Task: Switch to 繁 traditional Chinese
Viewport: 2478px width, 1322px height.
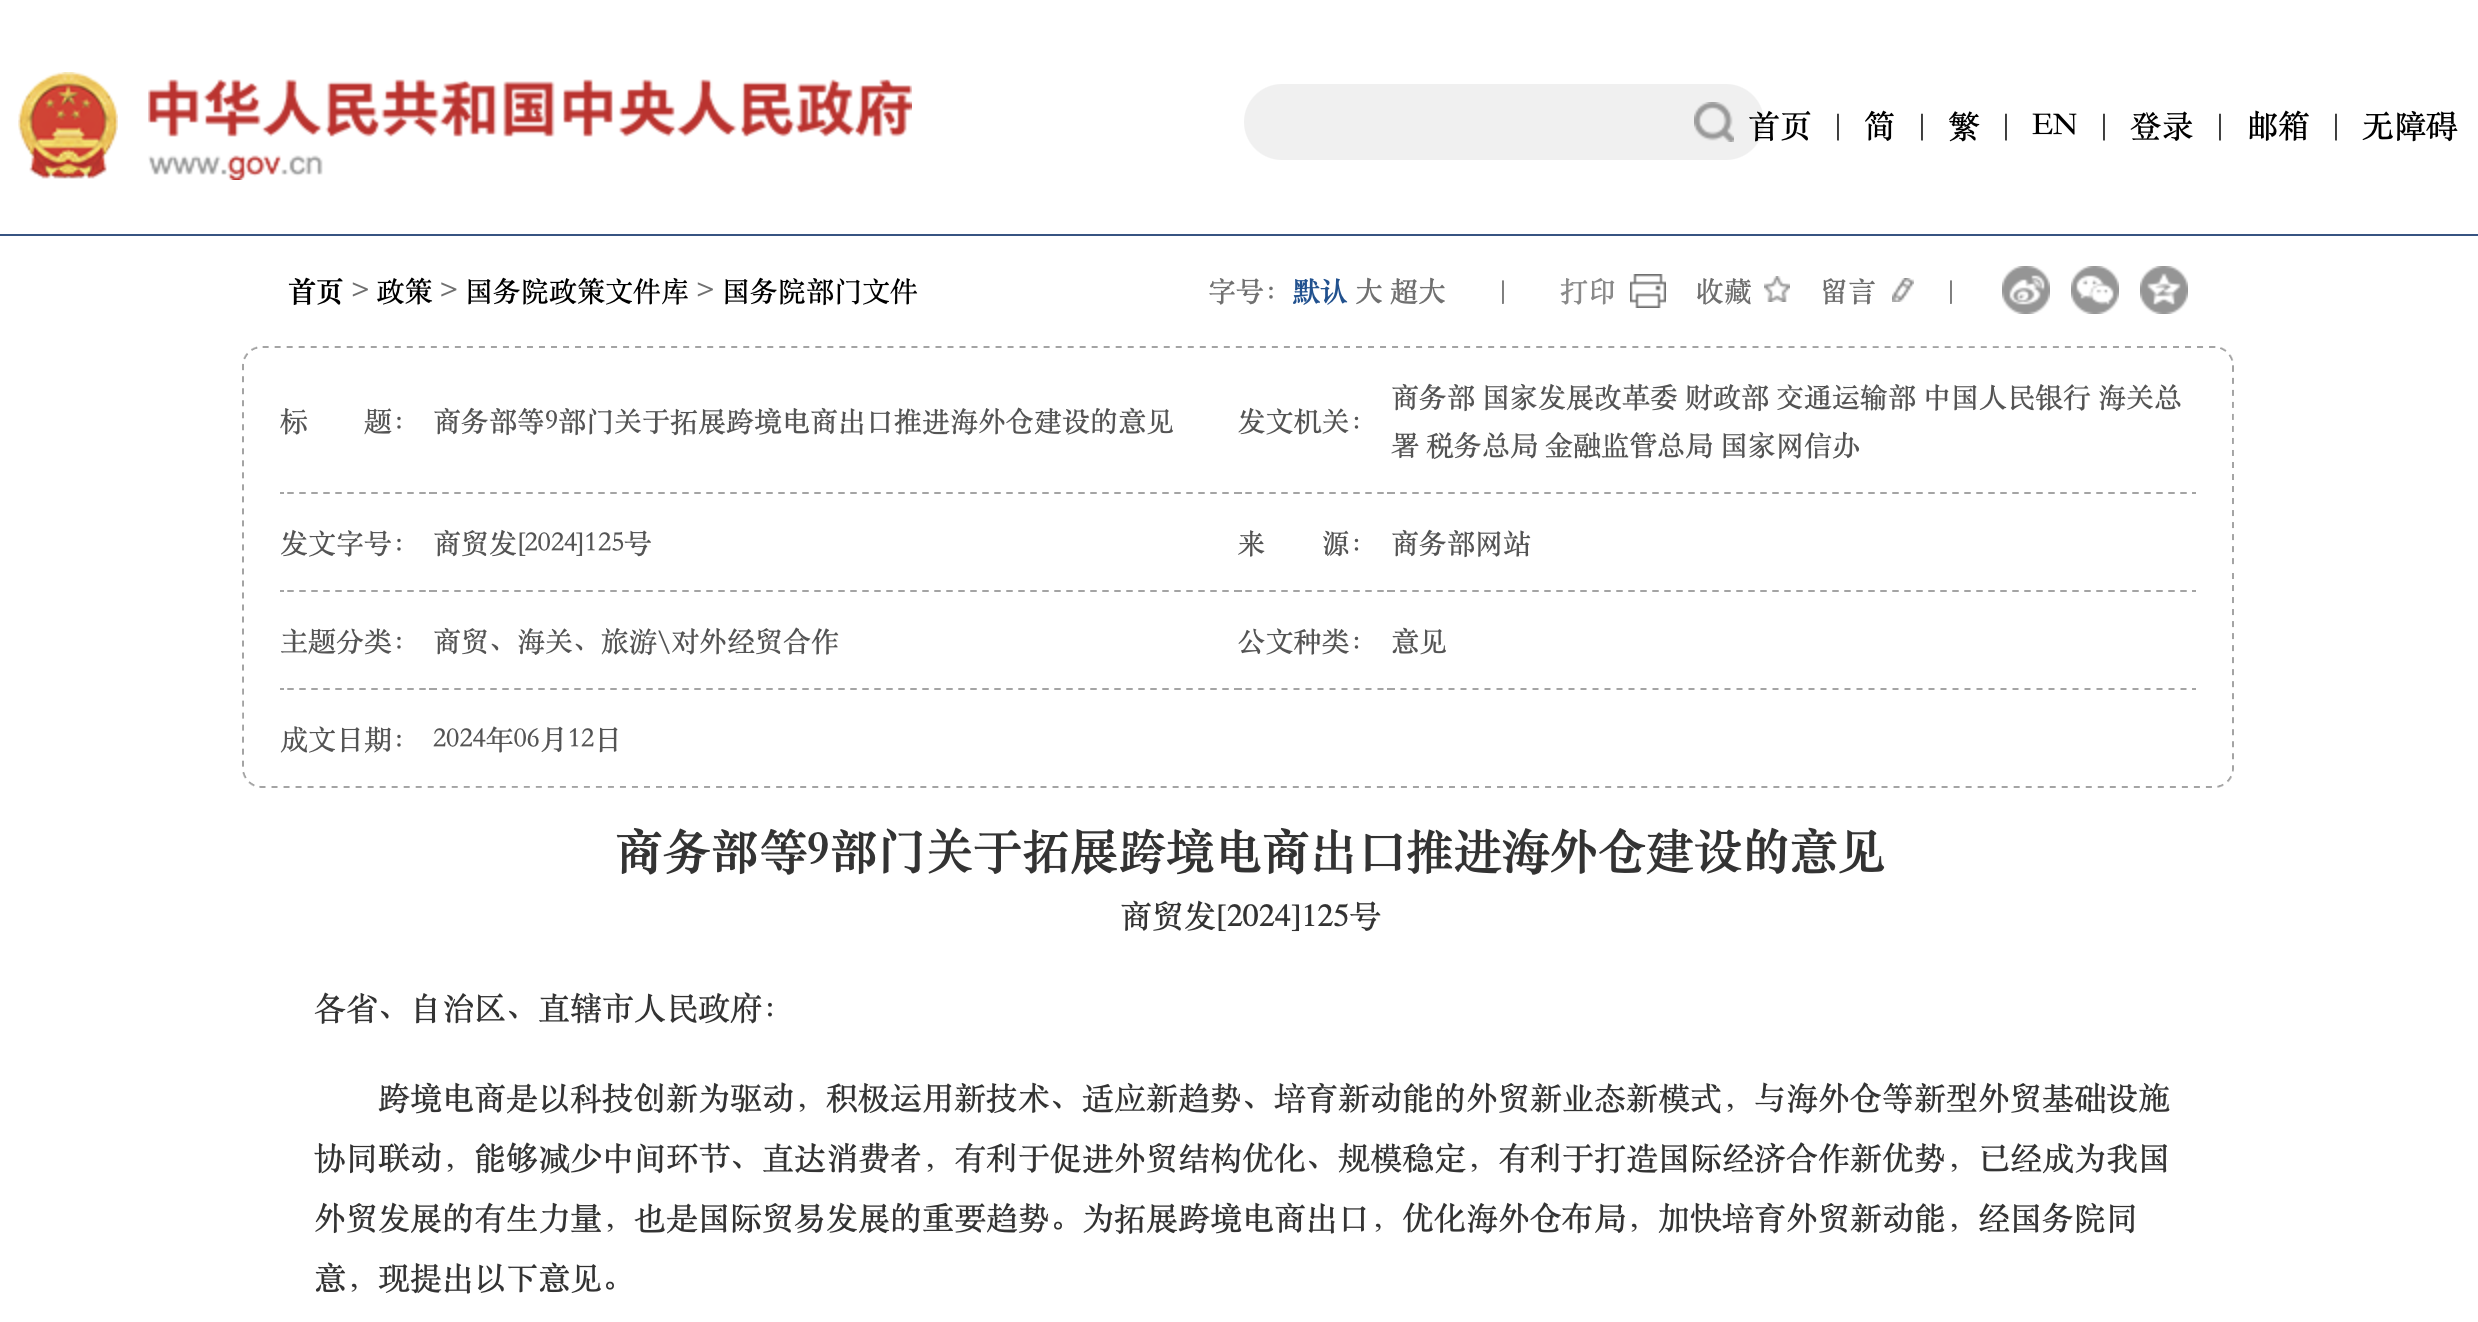Action: 1963,126
